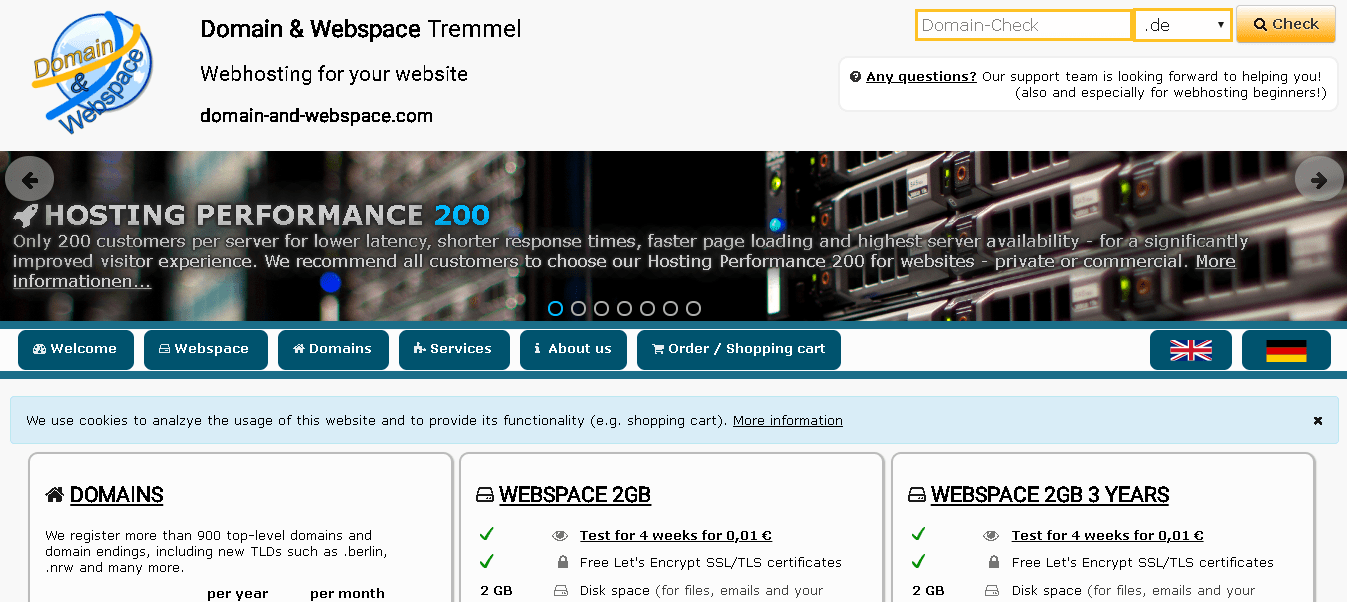Screen dimensions: 1347x602
Task: Dismiss the cookie notice with the x
Action: point(1318,421)
